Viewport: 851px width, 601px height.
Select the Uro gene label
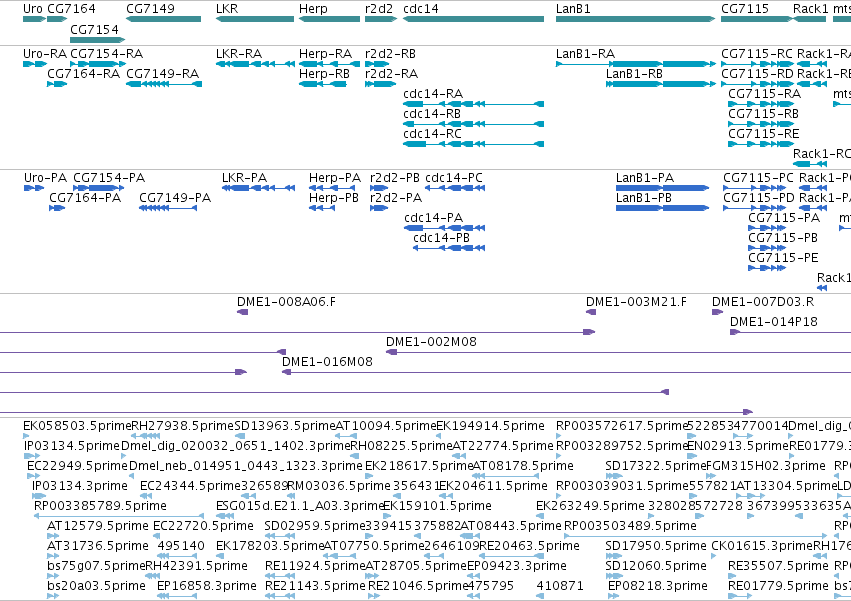pos(33,9)
